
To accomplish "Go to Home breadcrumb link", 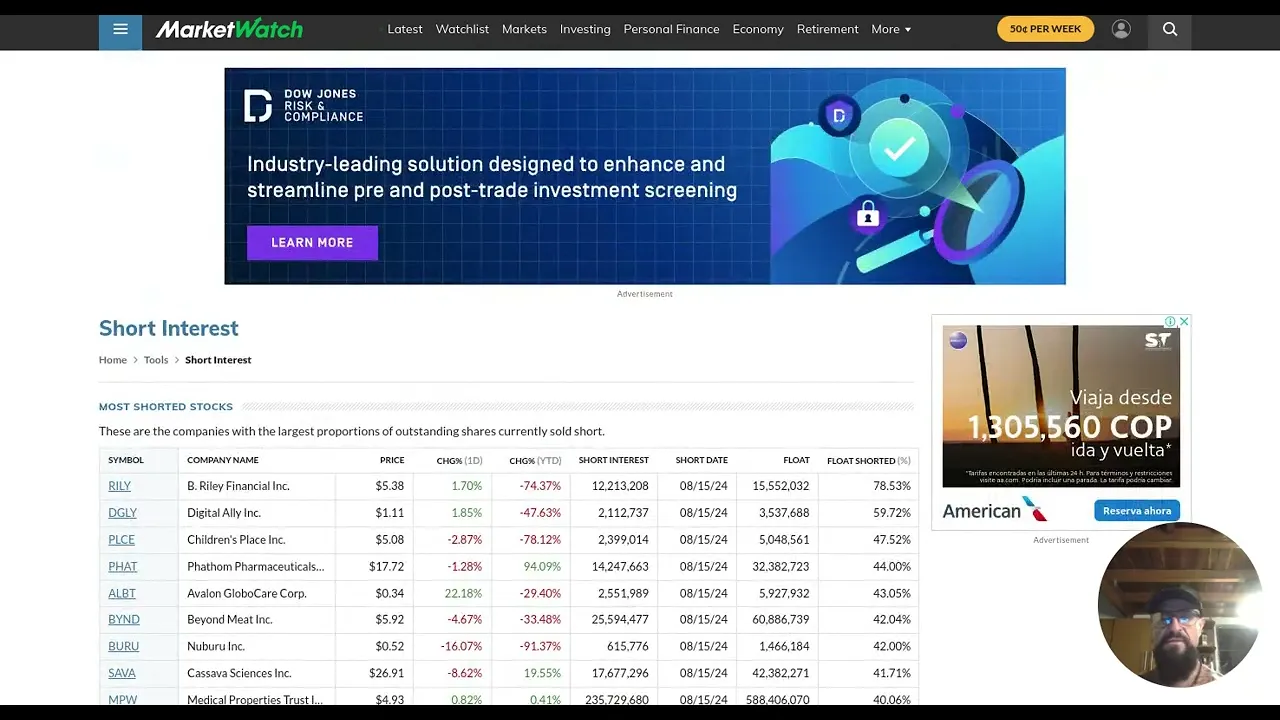I will [113, 360].
